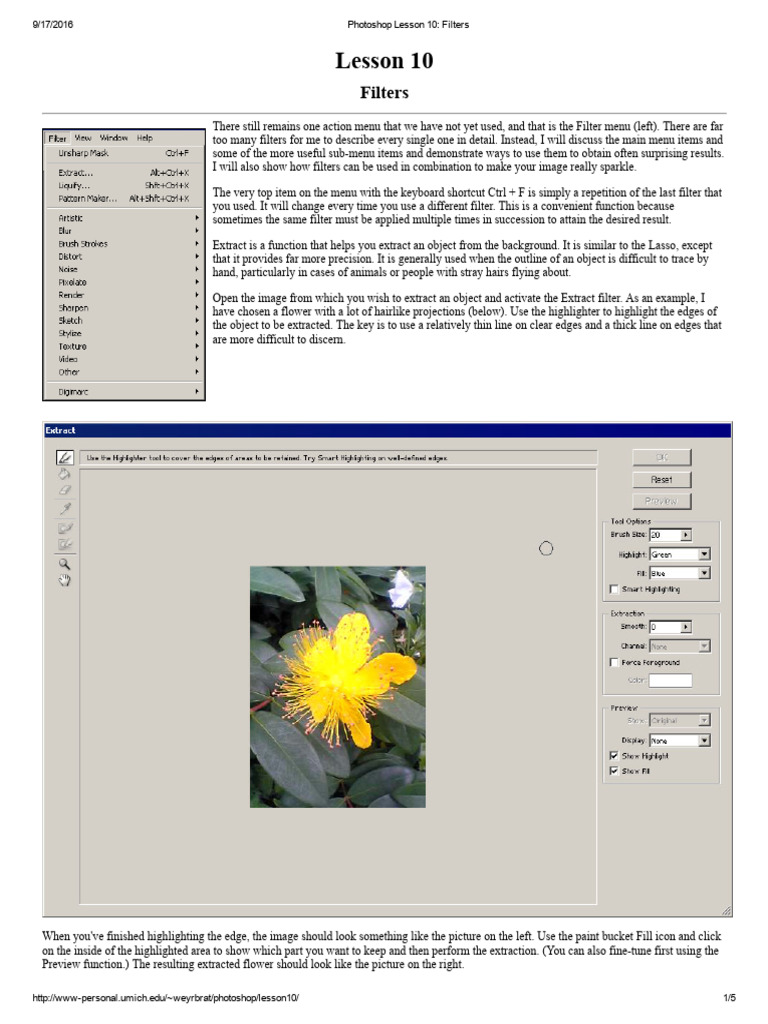The image size is (768, 1024).
Task: Expand the Sketch submenu
Action: 124,321
